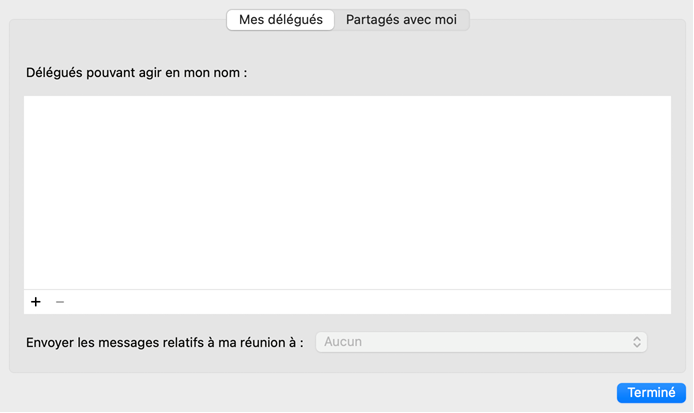
Task: Click inside the empty delegates list
Action: 347,192
